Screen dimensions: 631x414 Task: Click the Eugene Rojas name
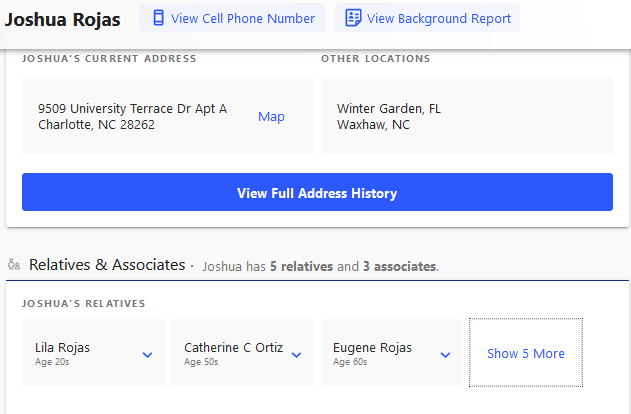pos(372,347)
